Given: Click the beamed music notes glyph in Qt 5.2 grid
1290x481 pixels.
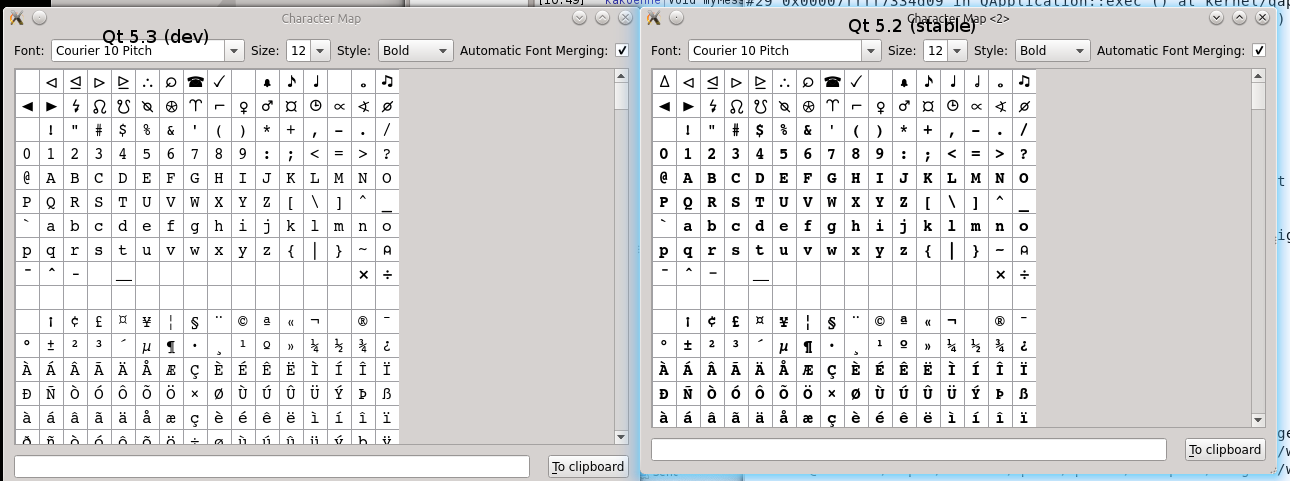Looking at the screenshot, I should (1024, 82).
